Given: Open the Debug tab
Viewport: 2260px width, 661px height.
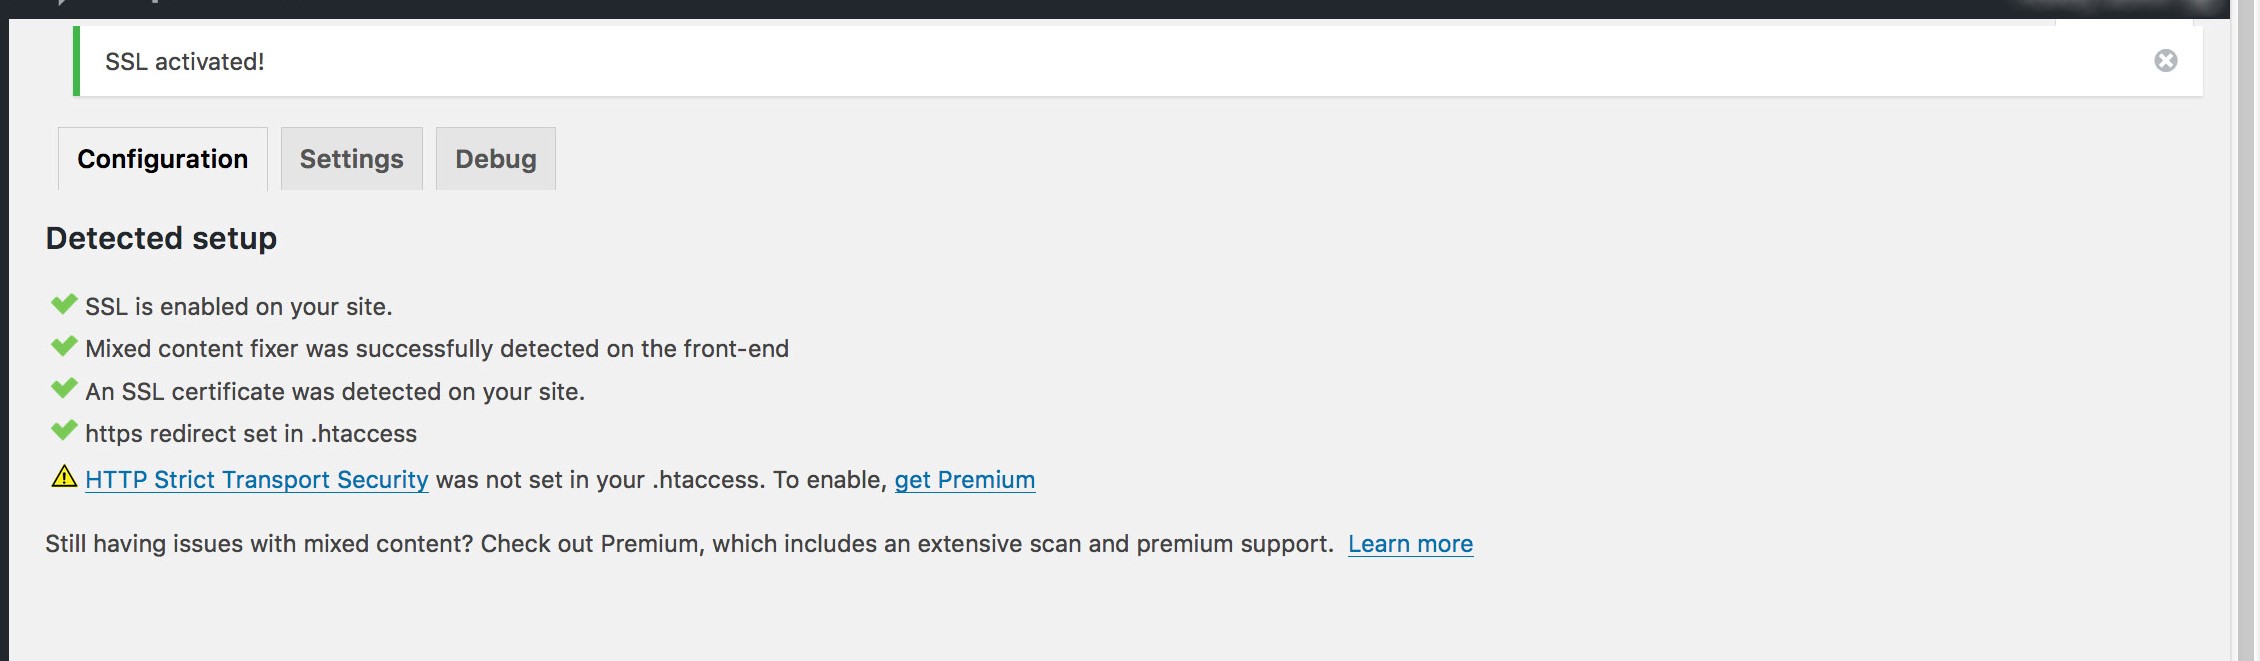Looking at the screenshot, I should (496, 159).
